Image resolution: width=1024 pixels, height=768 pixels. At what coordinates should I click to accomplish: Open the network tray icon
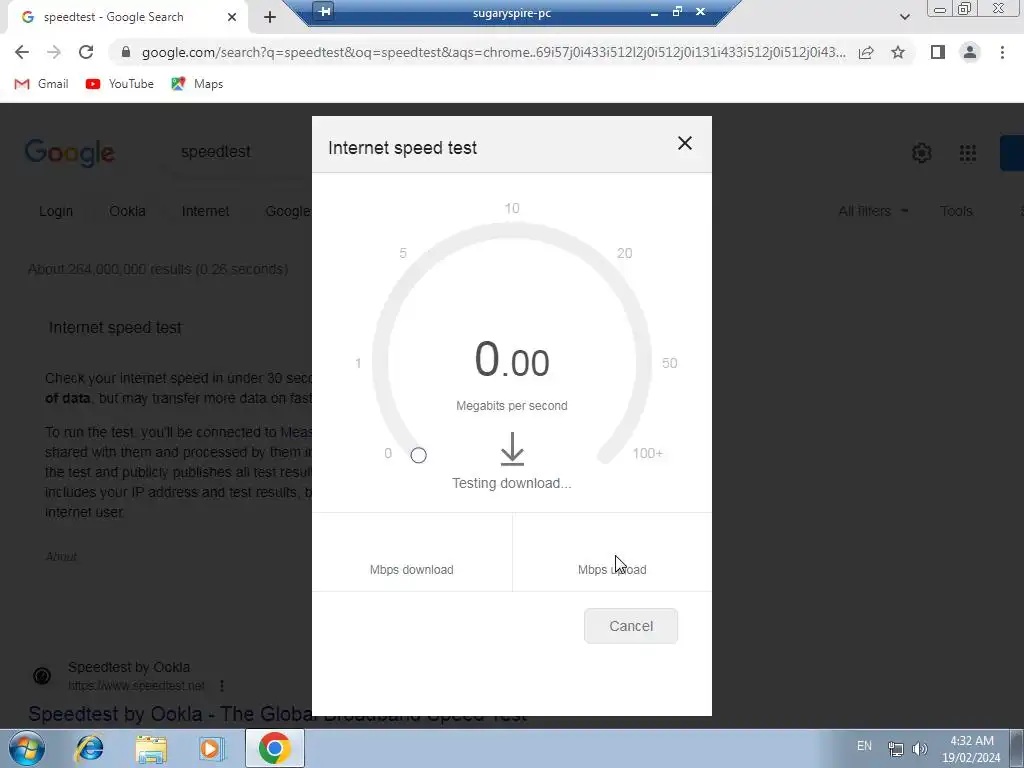[x=895, y=749]
